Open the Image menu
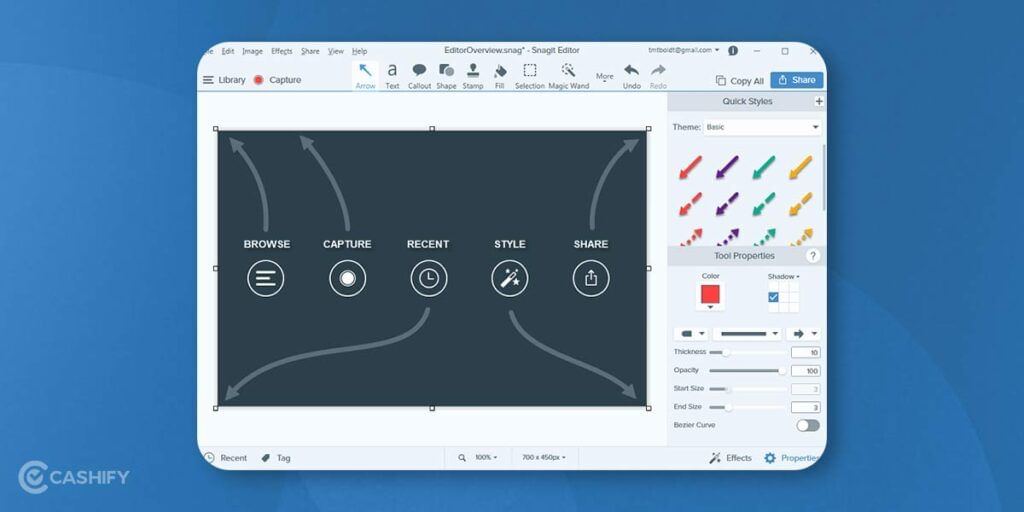1024x512 pixels. point(252,51)
